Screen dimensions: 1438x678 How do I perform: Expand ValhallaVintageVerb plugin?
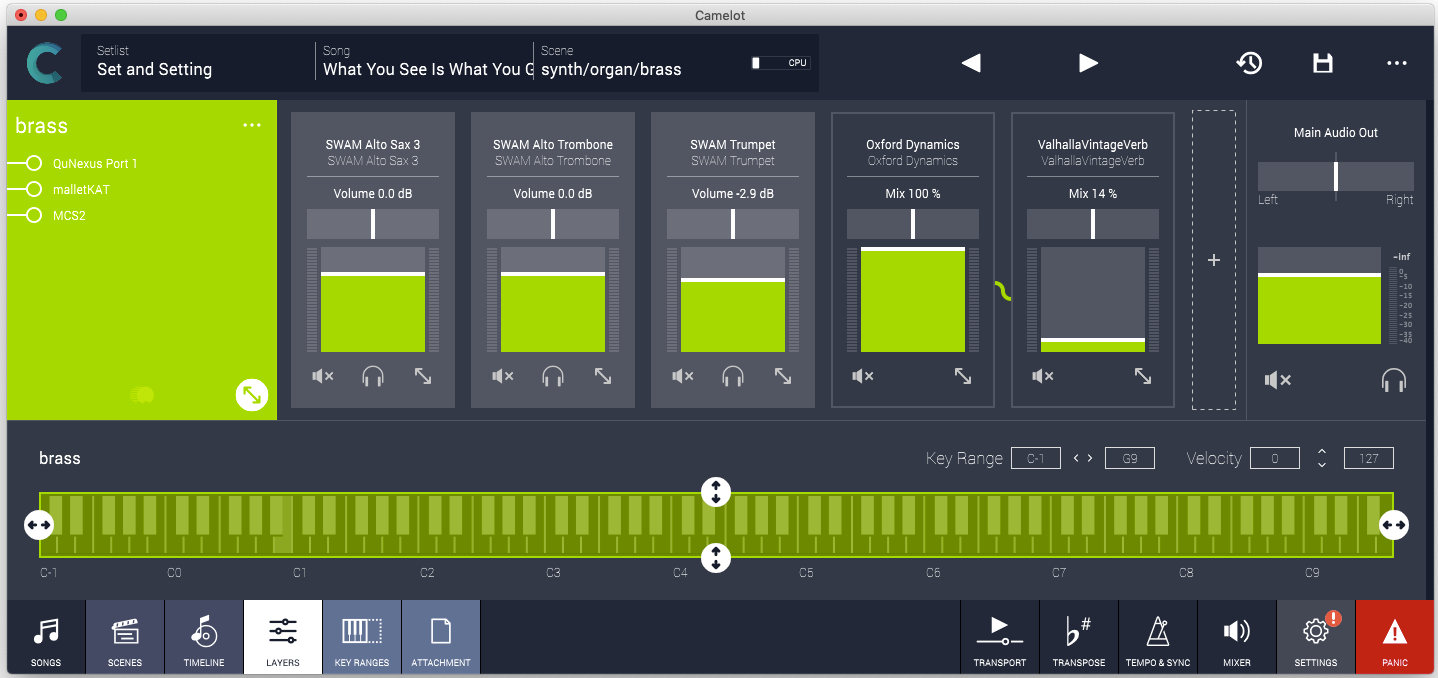click(1143, 377)
